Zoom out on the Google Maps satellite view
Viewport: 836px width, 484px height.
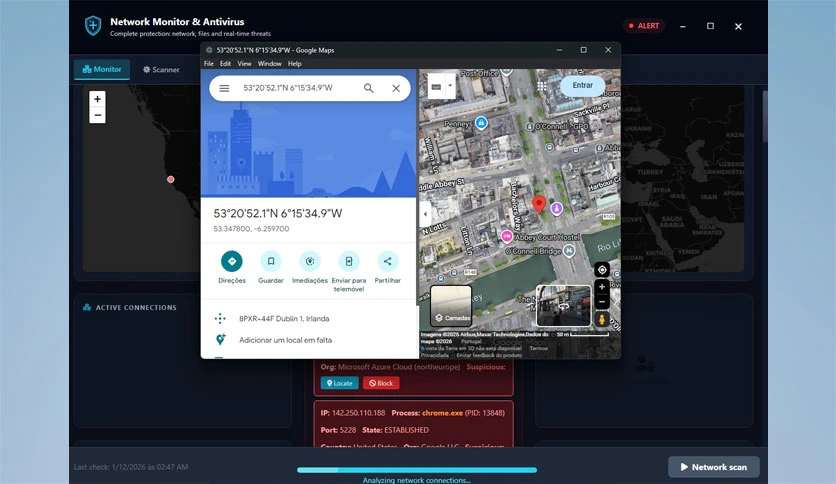pos(602,301)
